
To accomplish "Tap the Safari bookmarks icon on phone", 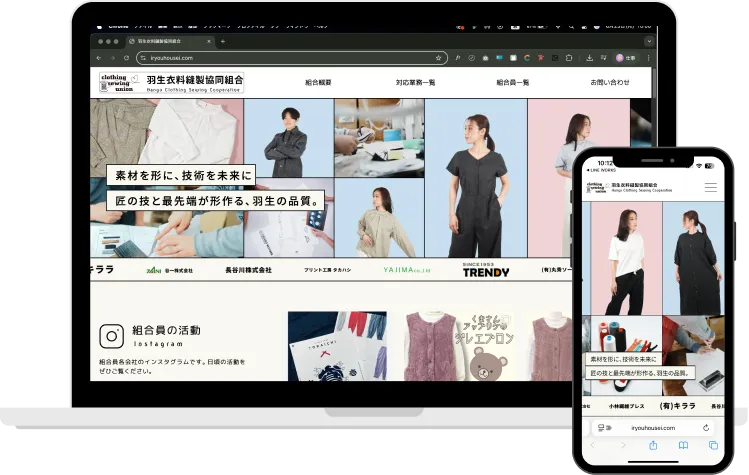I will point(683,445).
